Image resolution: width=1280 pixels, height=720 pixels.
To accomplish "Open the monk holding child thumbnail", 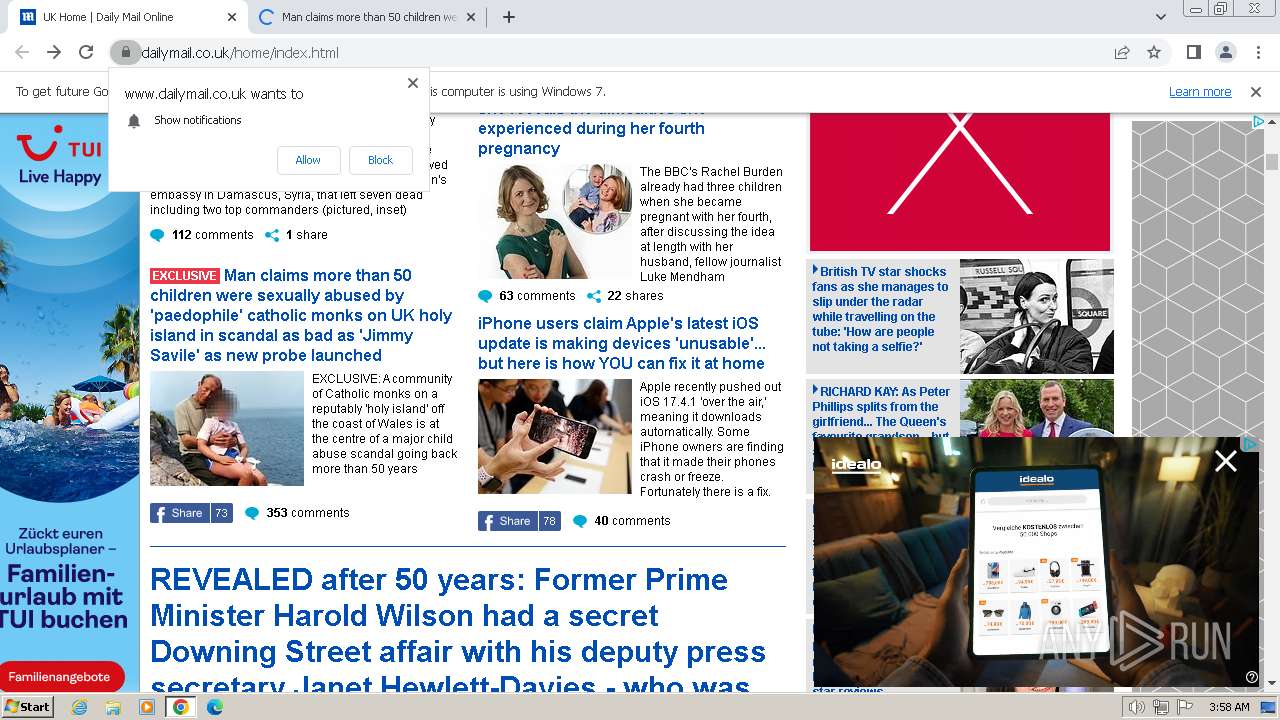I will 227,429.
